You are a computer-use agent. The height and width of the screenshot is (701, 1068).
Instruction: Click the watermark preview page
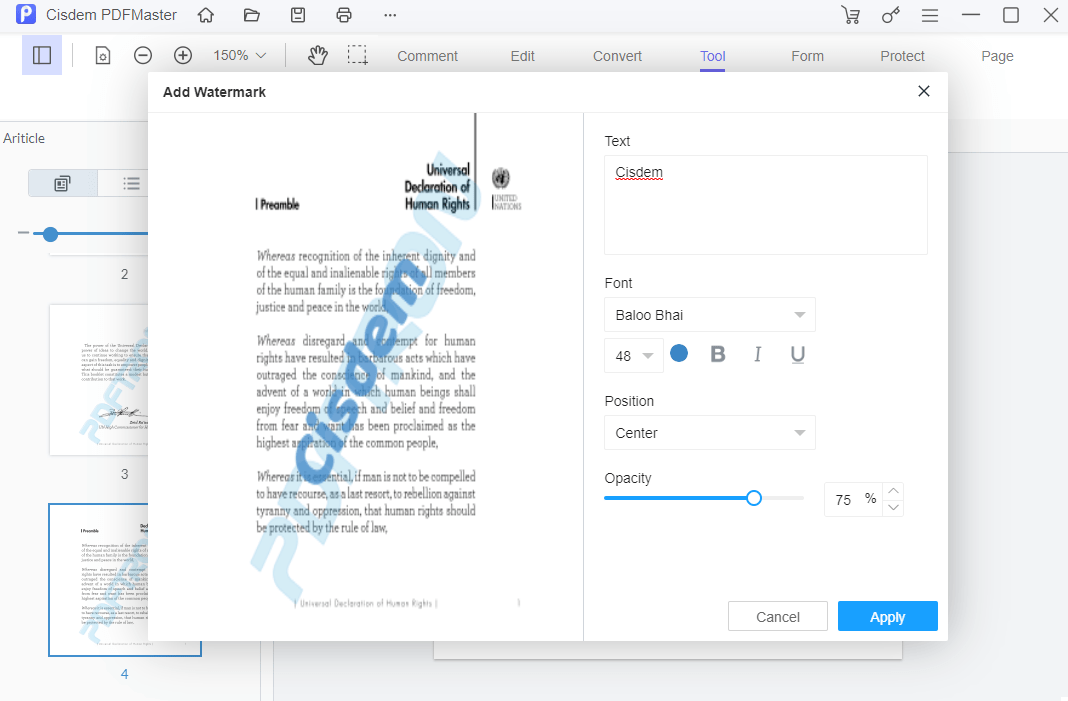(366, 377)
